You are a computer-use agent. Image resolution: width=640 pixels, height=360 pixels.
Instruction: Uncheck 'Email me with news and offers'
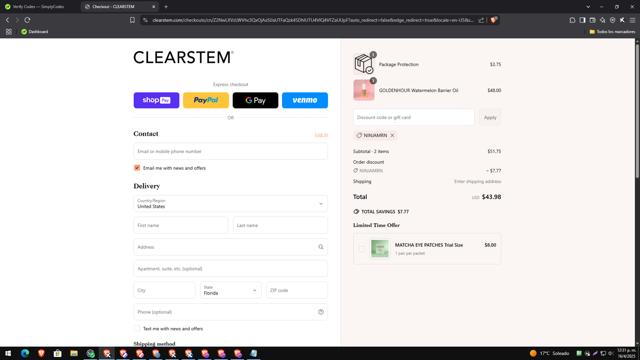tap(137, 168)
